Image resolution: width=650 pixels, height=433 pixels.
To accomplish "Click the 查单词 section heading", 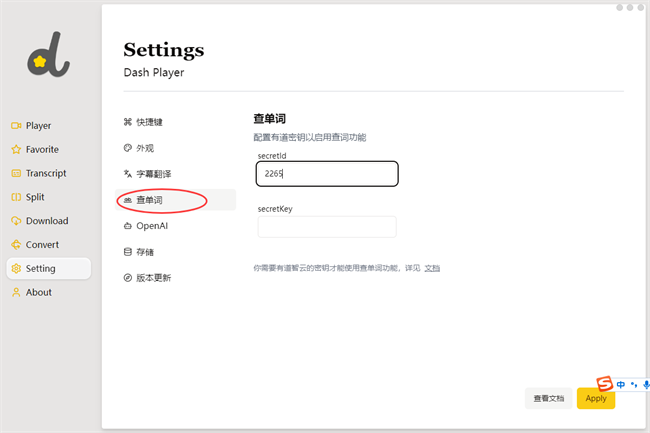I will [269, 119].
